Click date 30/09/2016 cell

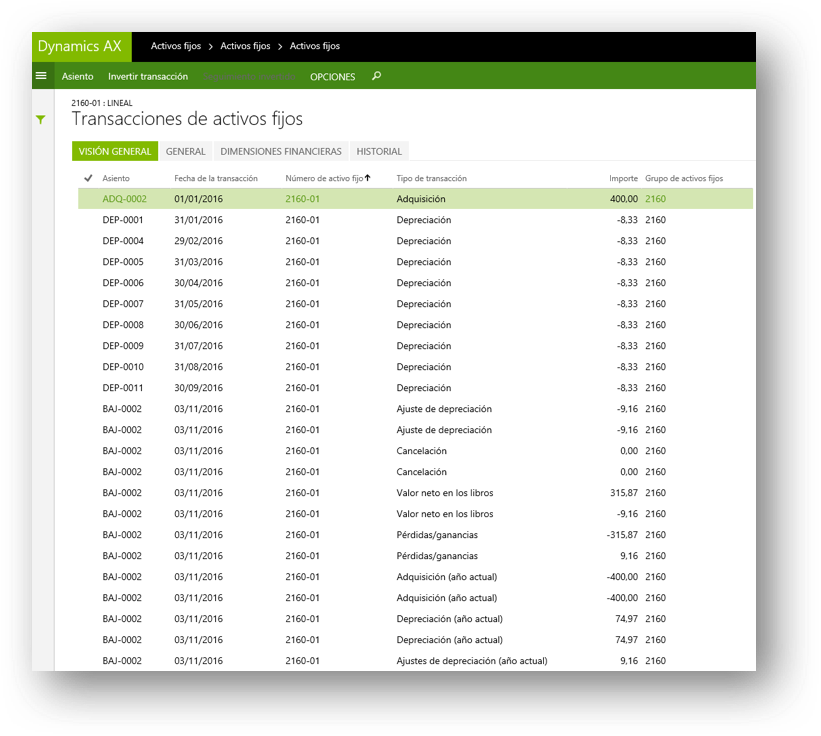point(198,387)
